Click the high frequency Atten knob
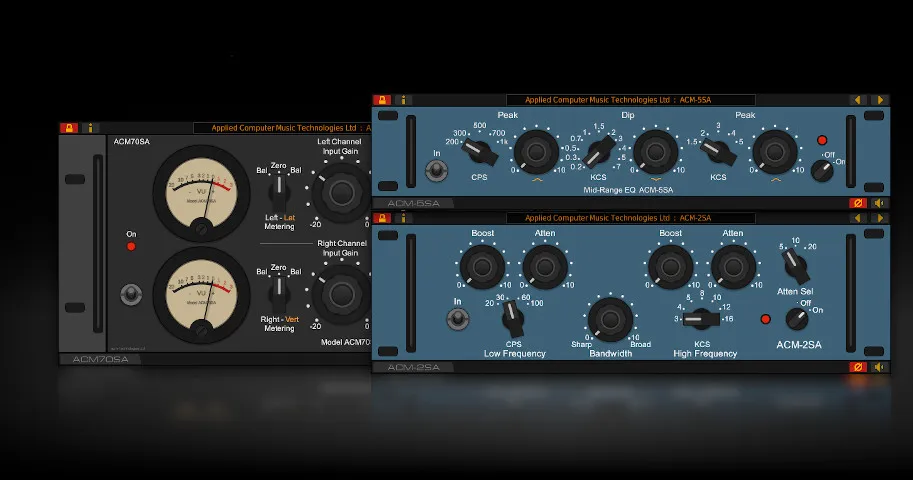 [x=733, y=267]
